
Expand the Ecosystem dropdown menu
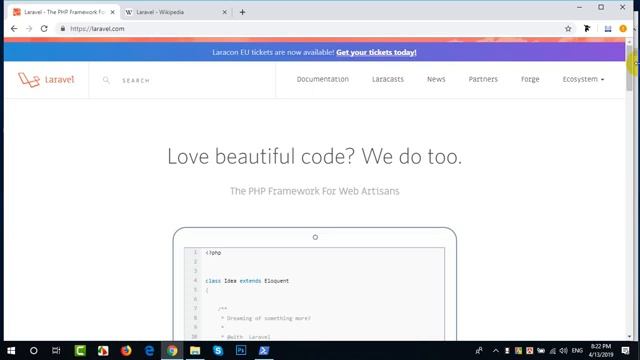(583, 79)
